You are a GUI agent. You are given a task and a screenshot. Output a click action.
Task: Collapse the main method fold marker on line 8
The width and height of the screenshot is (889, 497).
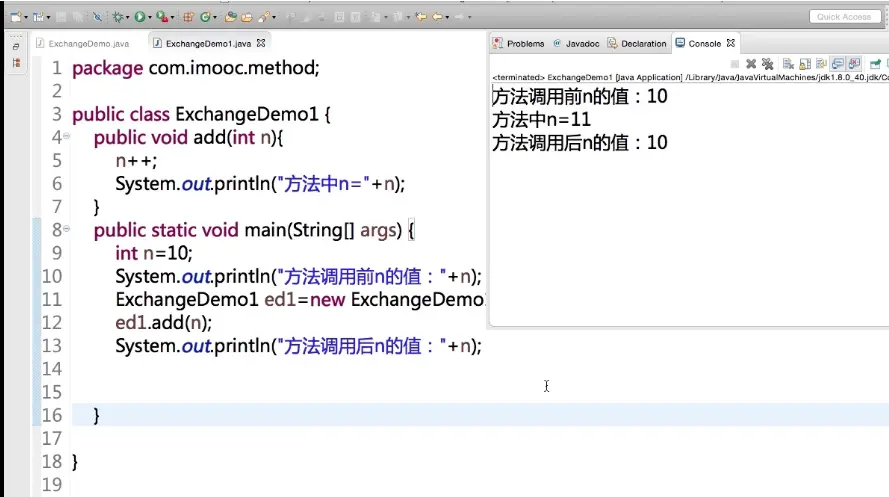coord(66,228)
